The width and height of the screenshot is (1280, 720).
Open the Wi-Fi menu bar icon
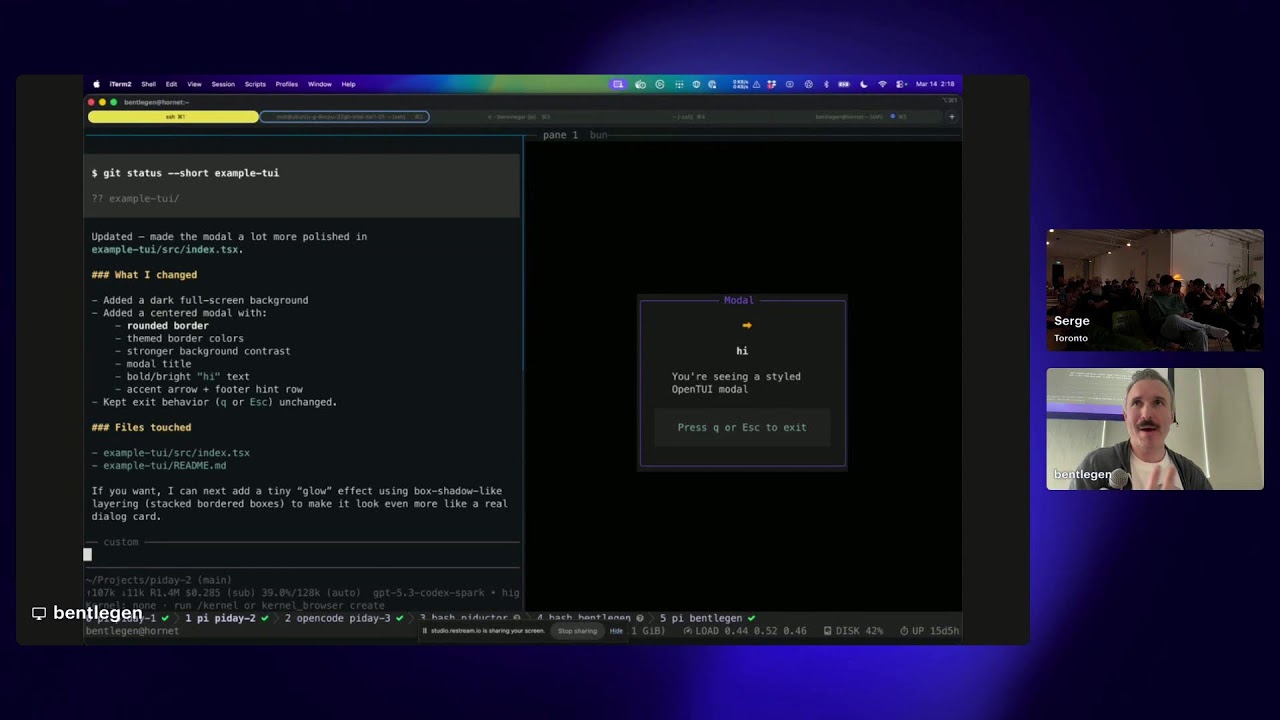[x=882, y=84]
